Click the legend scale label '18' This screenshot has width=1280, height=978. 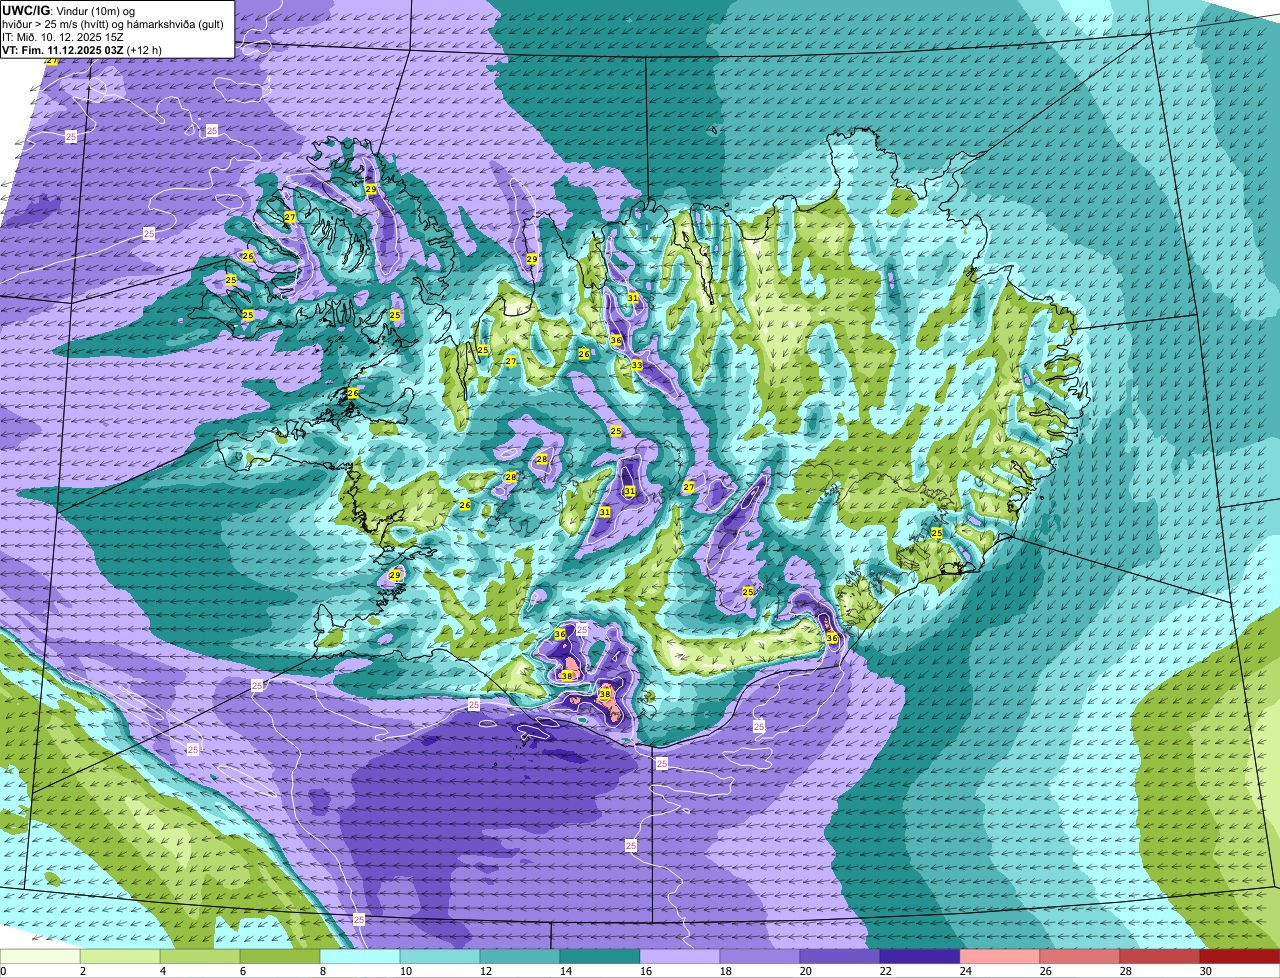click(726, 971)
